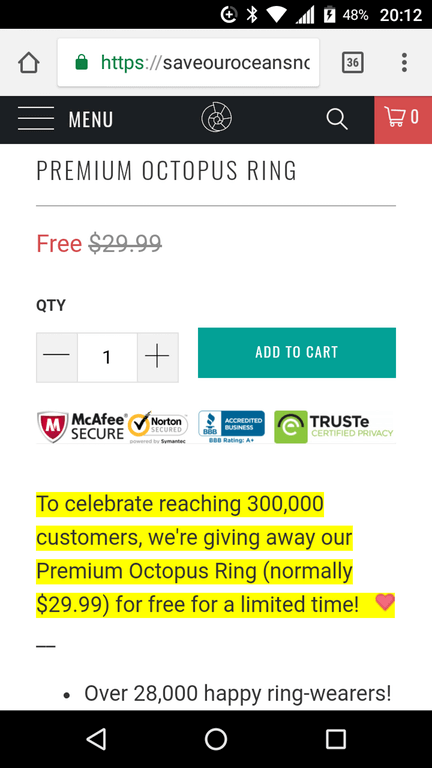
Task: Open the hamburger MENU
Action: (36, 119)
